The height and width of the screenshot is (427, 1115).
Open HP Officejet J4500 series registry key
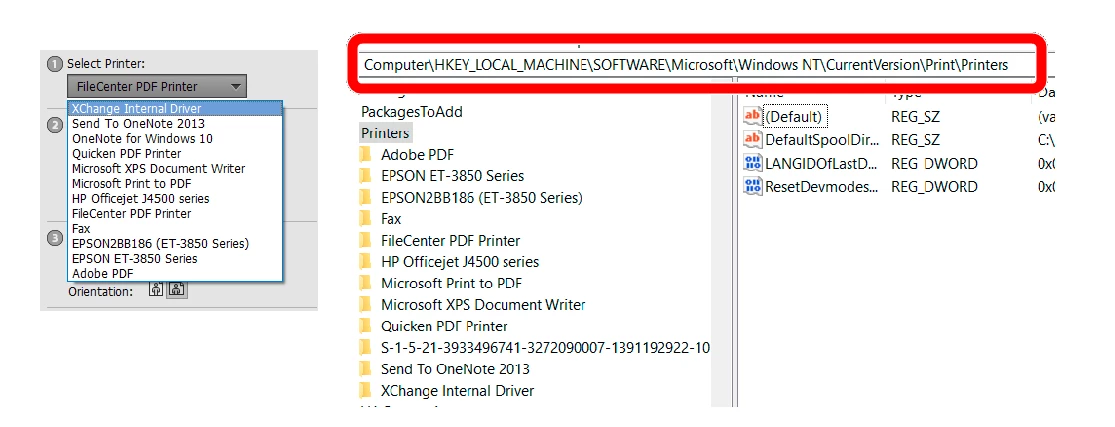[460, 262]
